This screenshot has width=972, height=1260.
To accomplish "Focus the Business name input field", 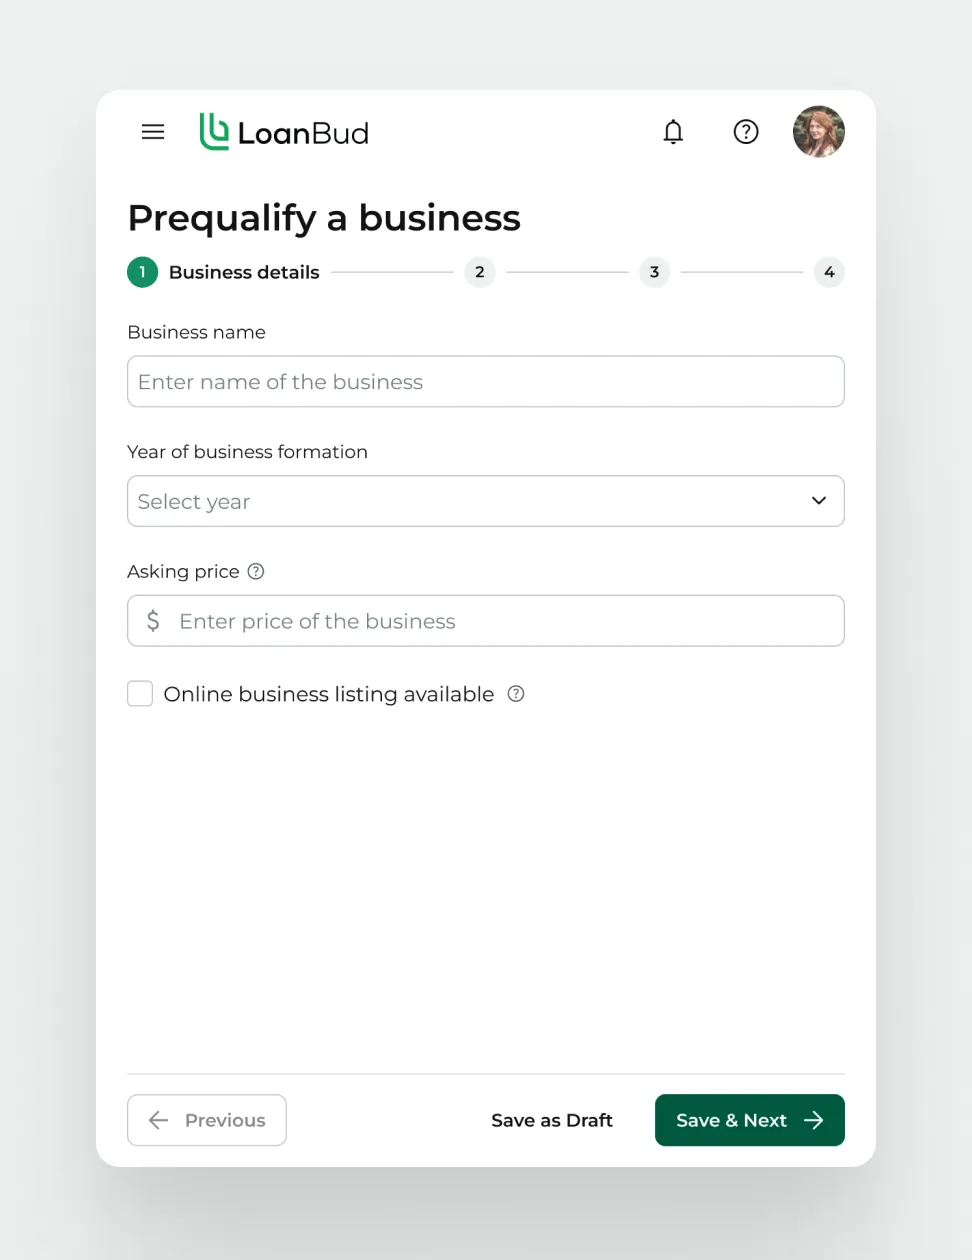I will [x=485, y=382].
